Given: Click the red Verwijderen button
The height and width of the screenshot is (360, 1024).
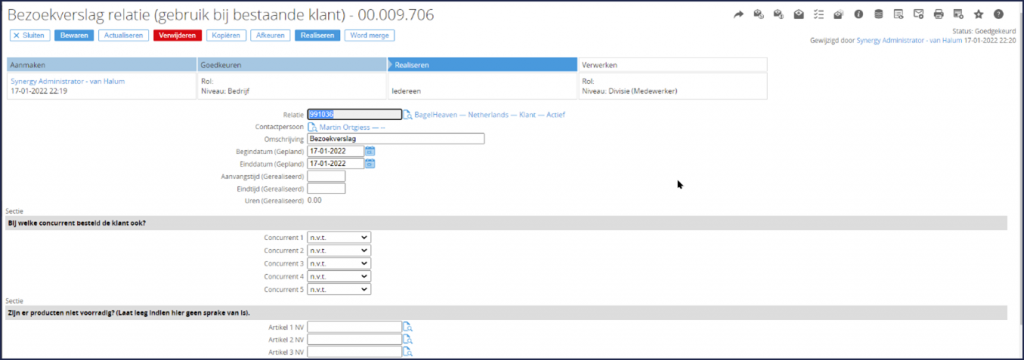Looking at the screenshot, I should [178, 35].
